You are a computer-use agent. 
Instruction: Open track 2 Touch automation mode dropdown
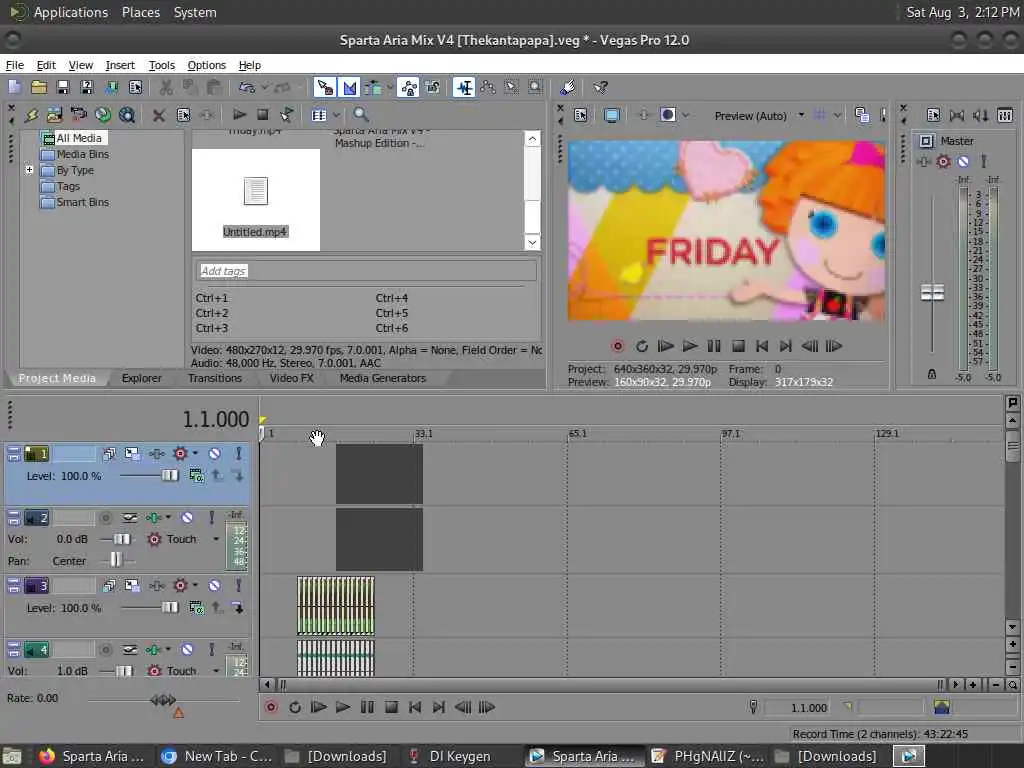(x=216, y=539)
